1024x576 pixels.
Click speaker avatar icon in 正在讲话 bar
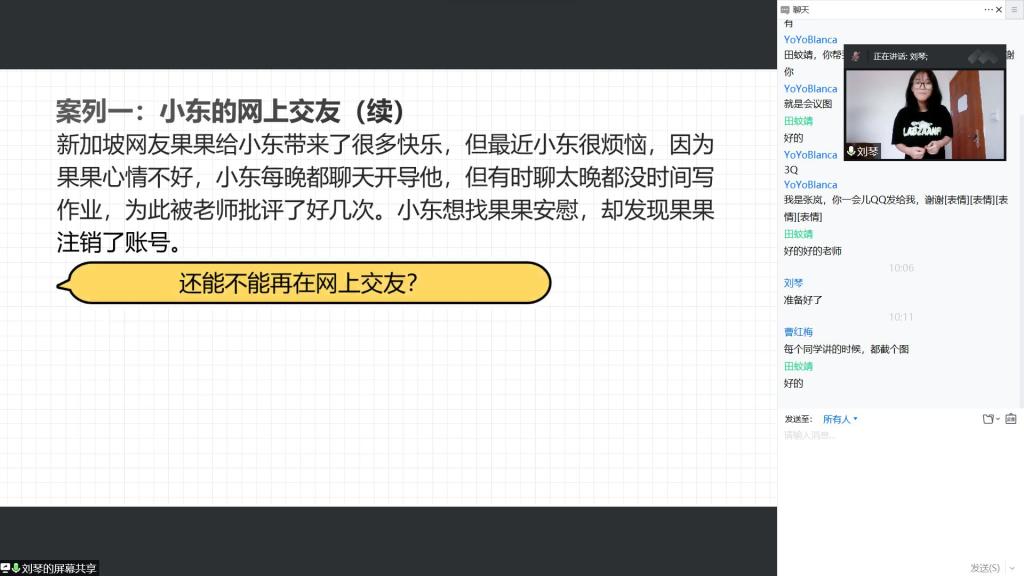[856, 56]
